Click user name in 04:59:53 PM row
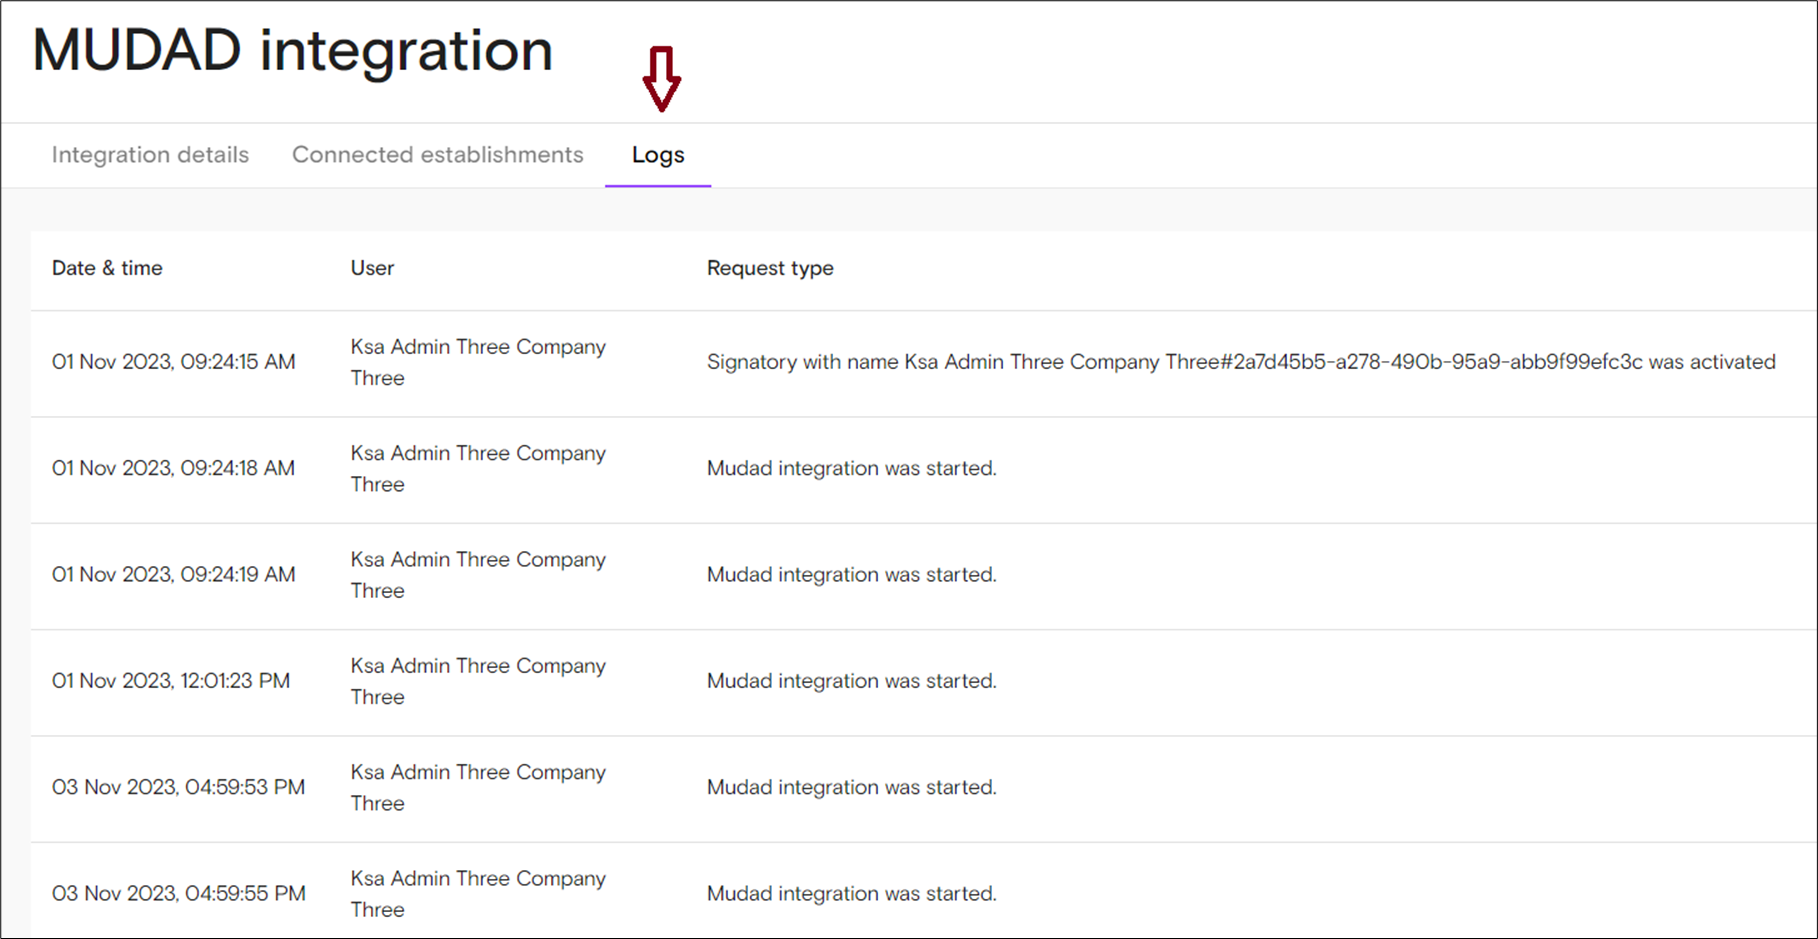 tap(478, 787)
